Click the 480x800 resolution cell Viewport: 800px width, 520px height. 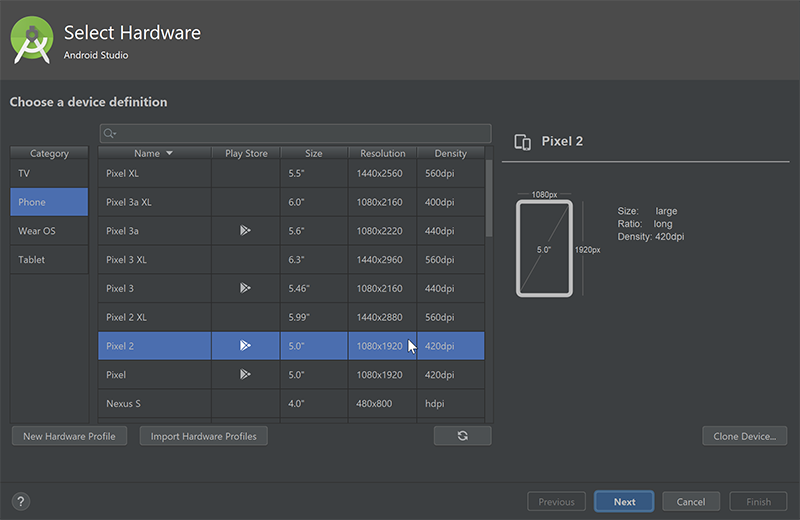pyautogui.click(x=382, y=403)
